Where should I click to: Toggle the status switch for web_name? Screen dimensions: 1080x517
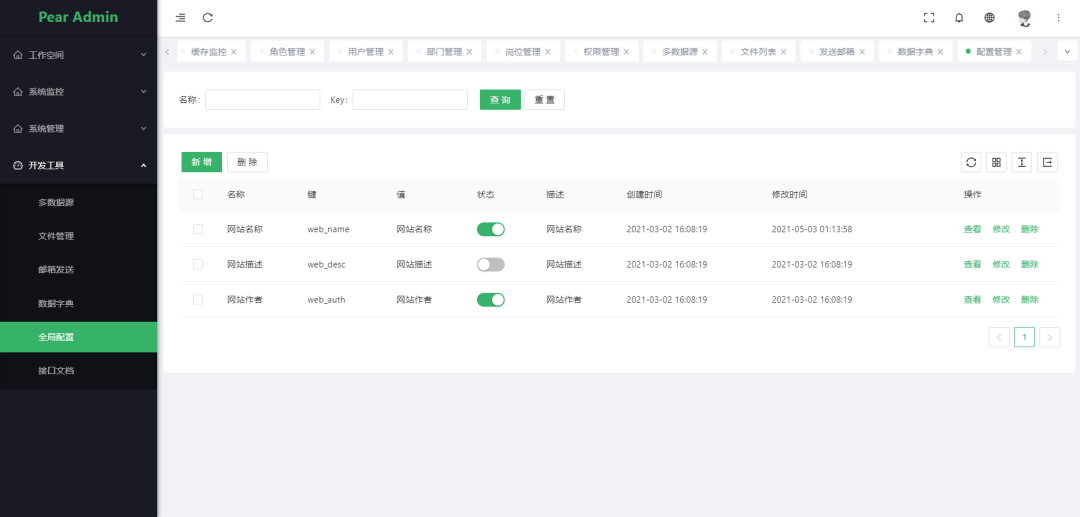click(490, 229)
